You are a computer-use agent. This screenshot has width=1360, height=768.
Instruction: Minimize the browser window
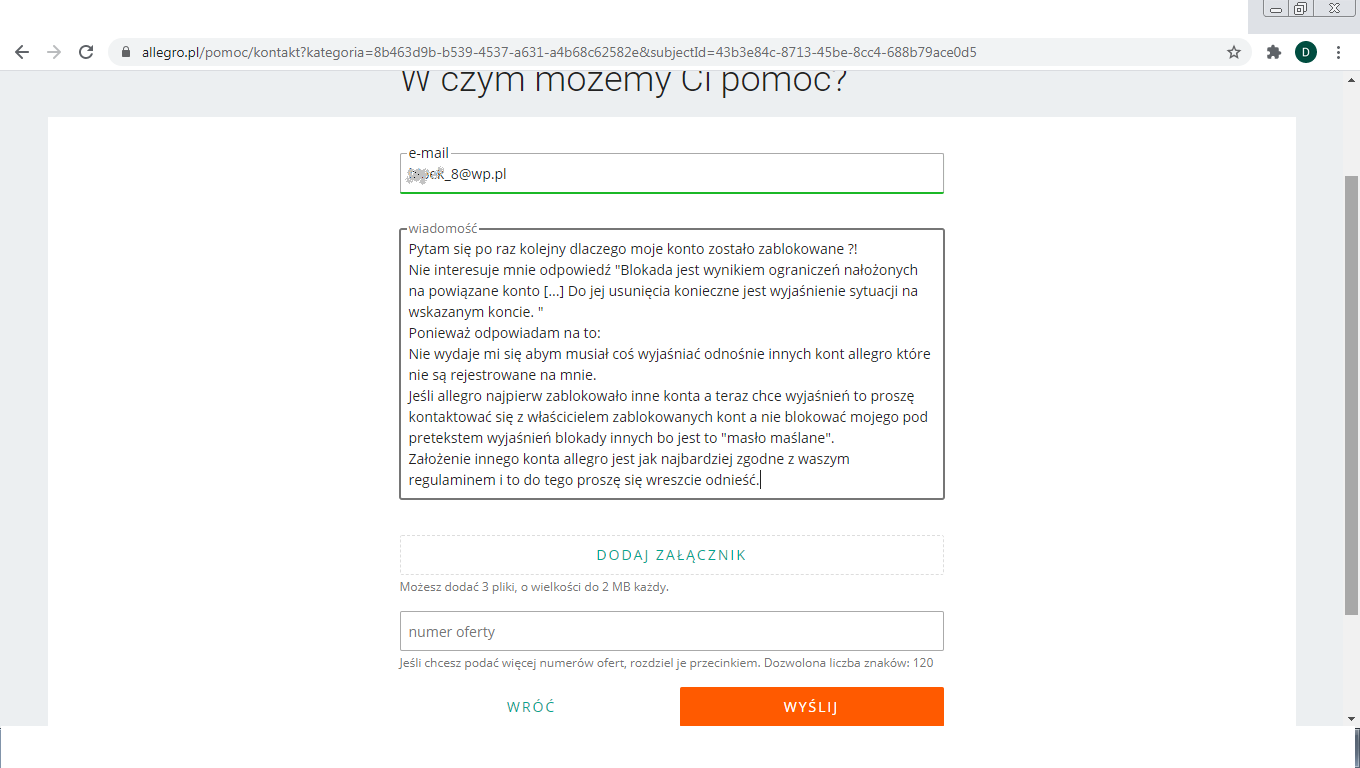point(1276,9)
